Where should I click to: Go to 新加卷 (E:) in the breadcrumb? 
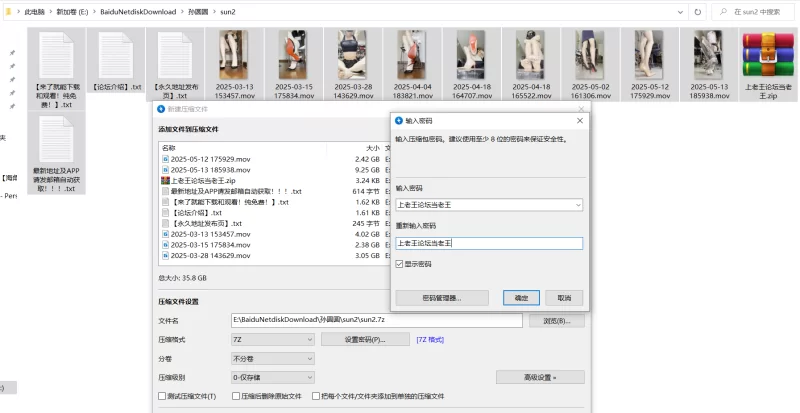click(x=72, y=12)
